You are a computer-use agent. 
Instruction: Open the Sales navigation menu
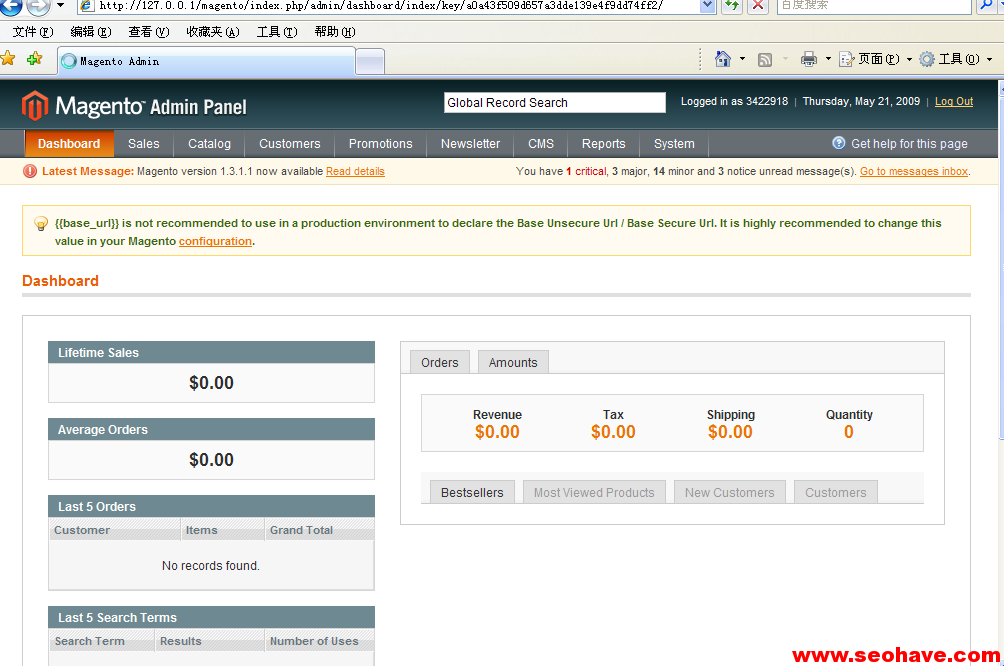point(143,143)
